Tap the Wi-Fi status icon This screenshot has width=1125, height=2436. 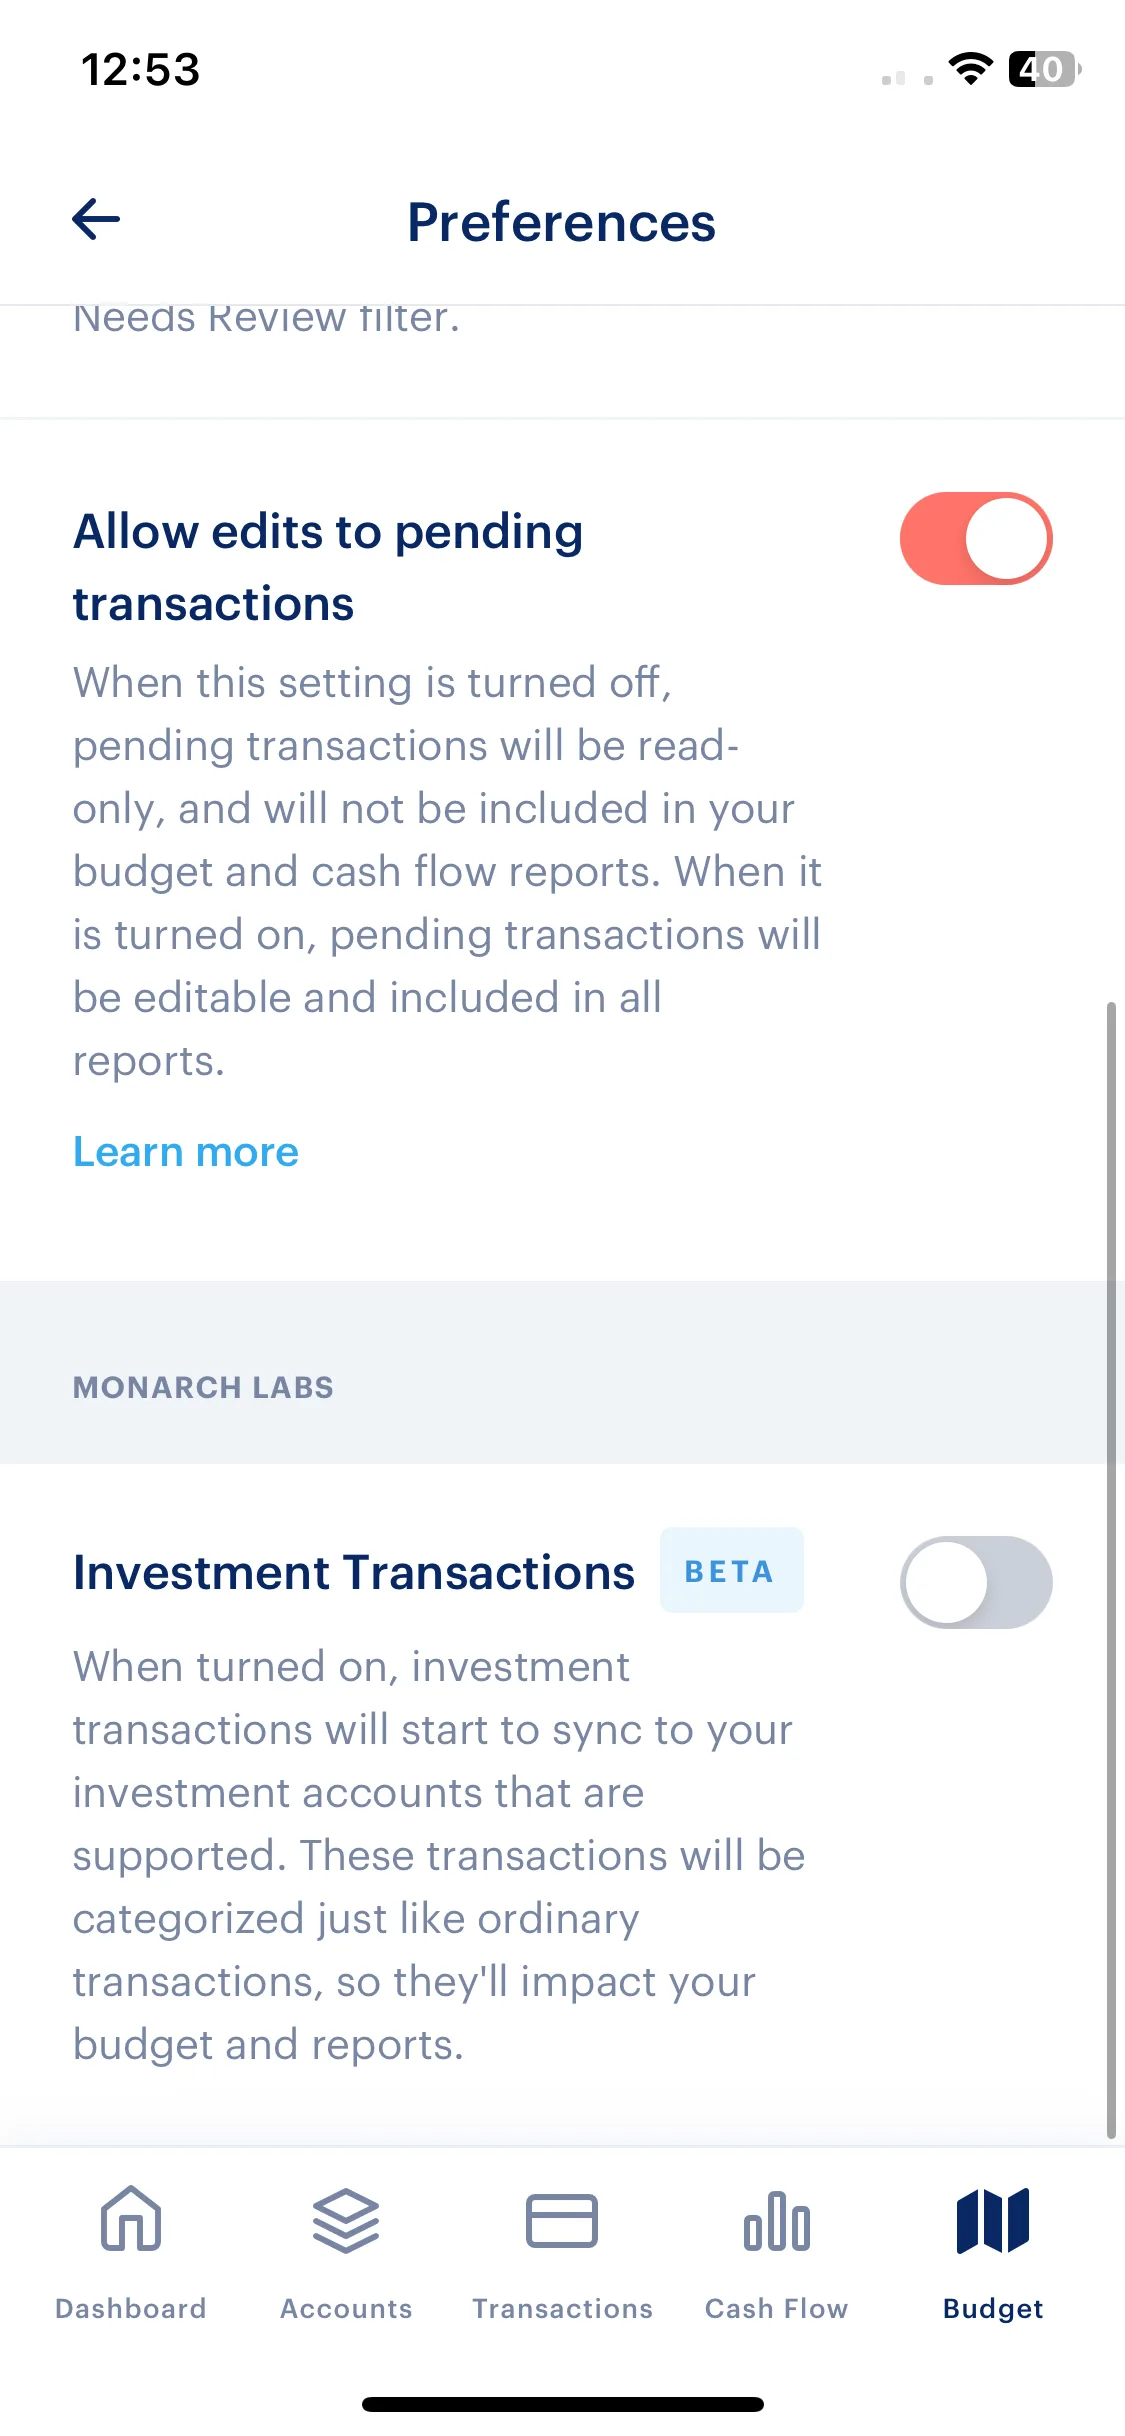click(970, 69)
